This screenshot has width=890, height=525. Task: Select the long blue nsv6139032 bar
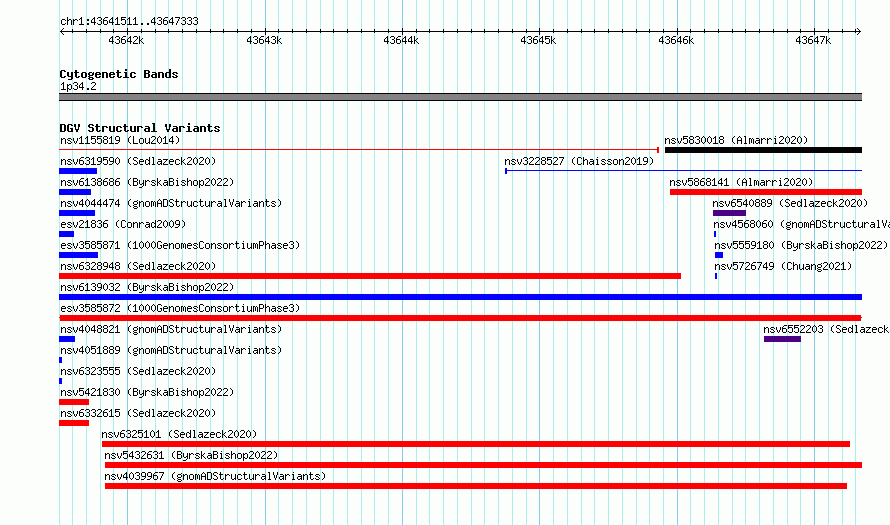[x=460, y=297]
